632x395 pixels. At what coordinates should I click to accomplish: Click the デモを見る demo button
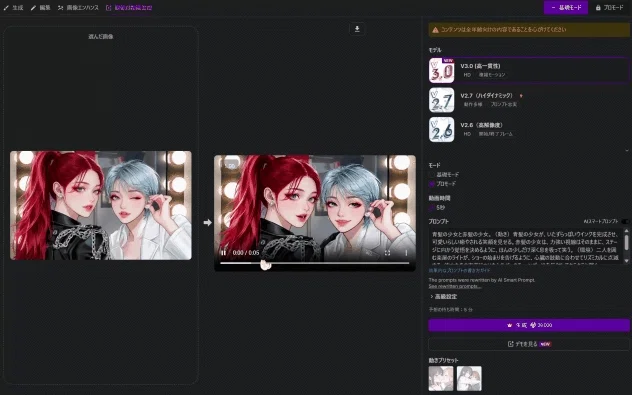528,344
